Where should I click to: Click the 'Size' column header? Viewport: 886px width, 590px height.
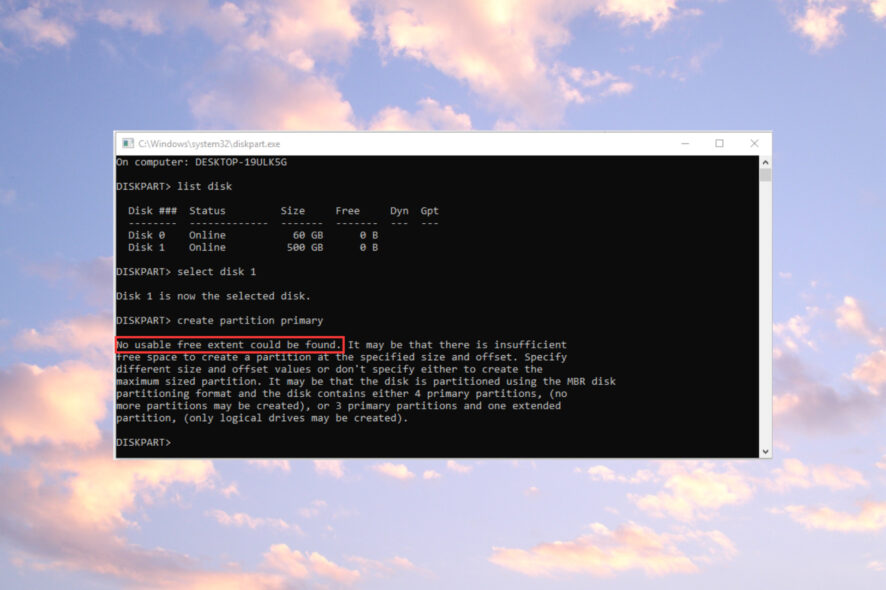(x=293, y=211)
